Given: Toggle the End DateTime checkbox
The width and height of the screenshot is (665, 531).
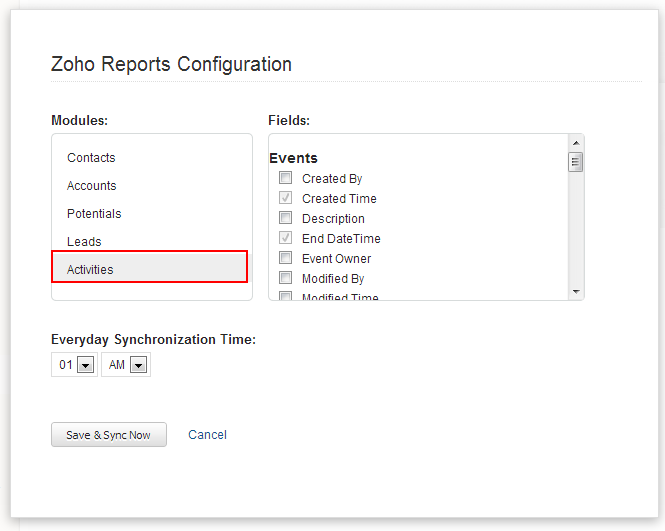Looking at the screenshot, I should click(x=285, y=238).
